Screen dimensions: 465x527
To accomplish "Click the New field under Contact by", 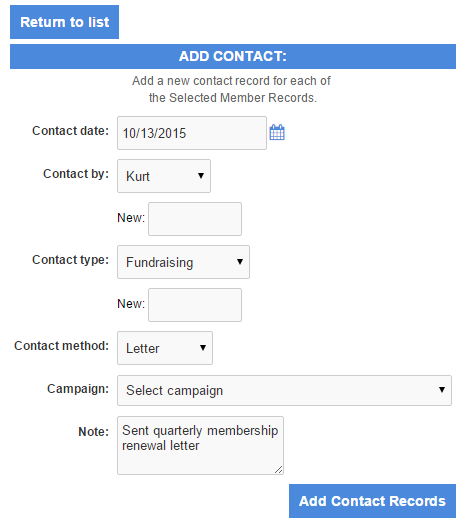I will tap(195, 219).
